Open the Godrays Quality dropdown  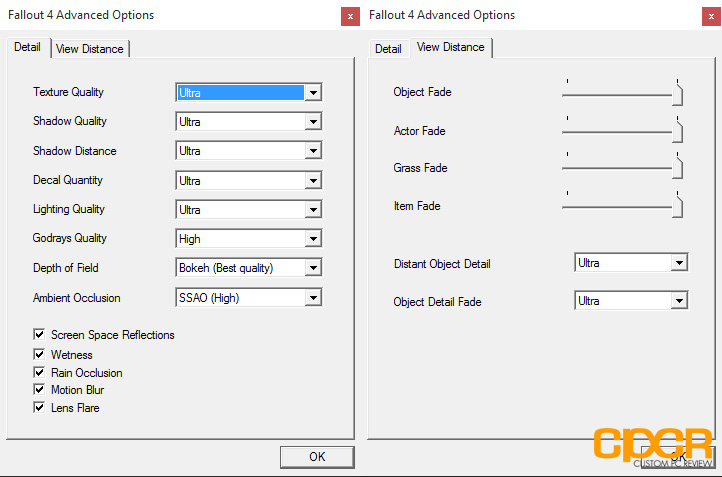pos(249,238)
